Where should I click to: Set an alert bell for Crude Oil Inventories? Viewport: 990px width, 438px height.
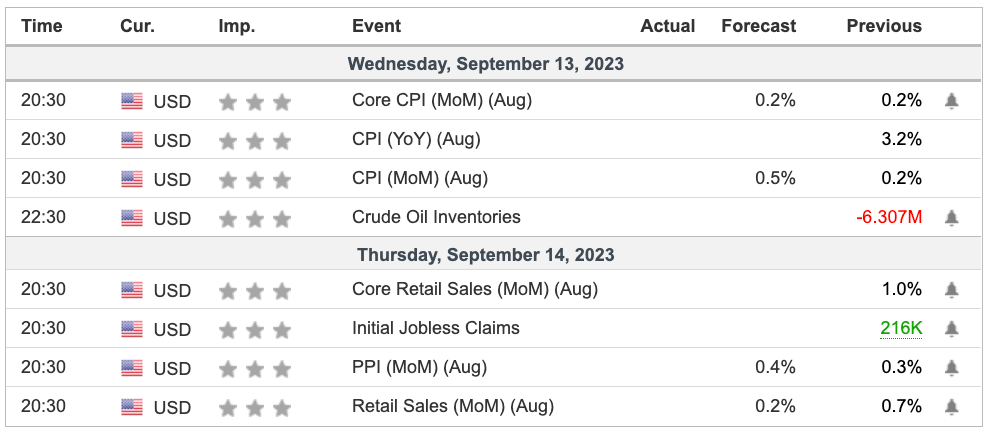[951, 218]
